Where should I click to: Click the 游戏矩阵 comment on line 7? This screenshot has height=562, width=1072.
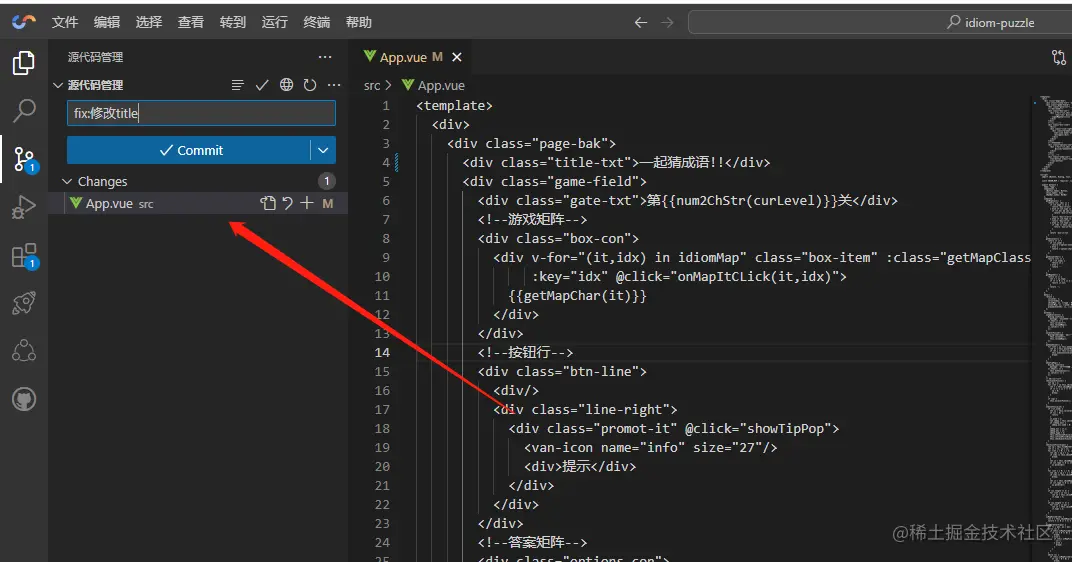[x=532, y=219]
